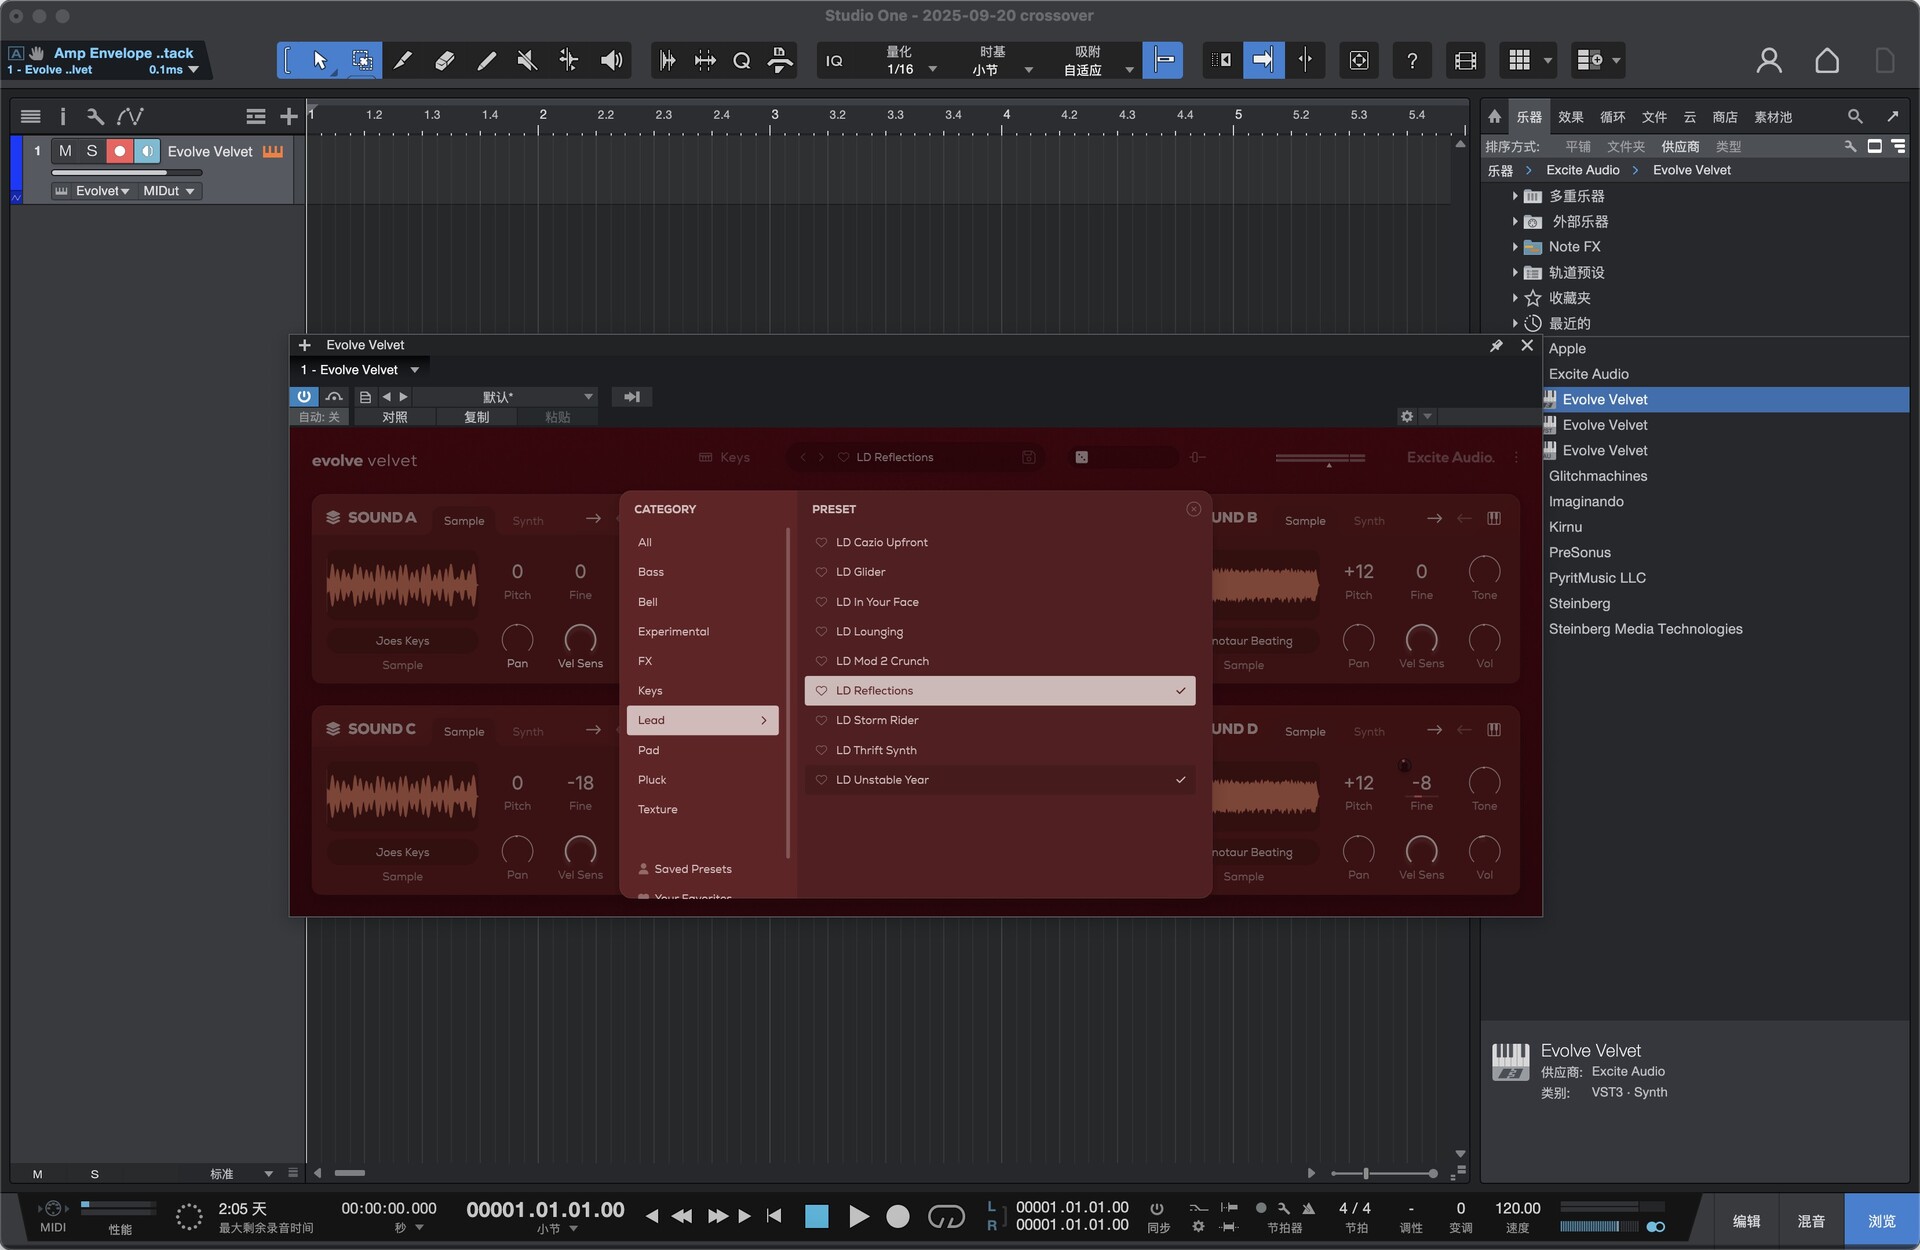The height and width of the screenshot is (1250, 1920).
Task: Open plugin window gear settings
Action: point(1407,416)
